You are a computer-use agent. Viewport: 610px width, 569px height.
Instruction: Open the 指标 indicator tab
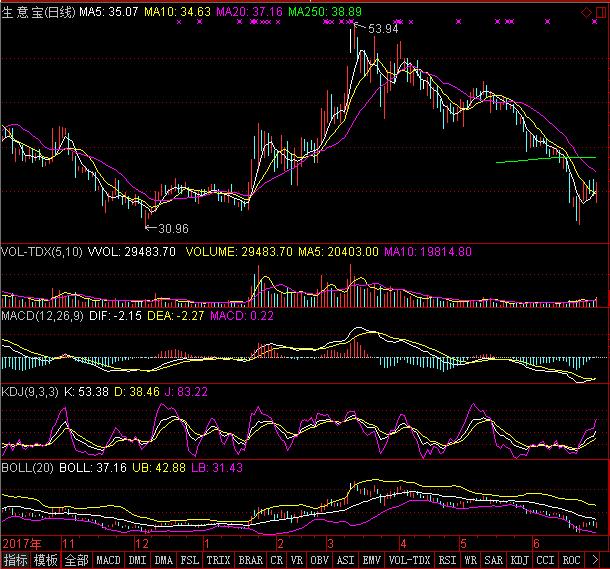pyautogui.click(x=16, y=560)
